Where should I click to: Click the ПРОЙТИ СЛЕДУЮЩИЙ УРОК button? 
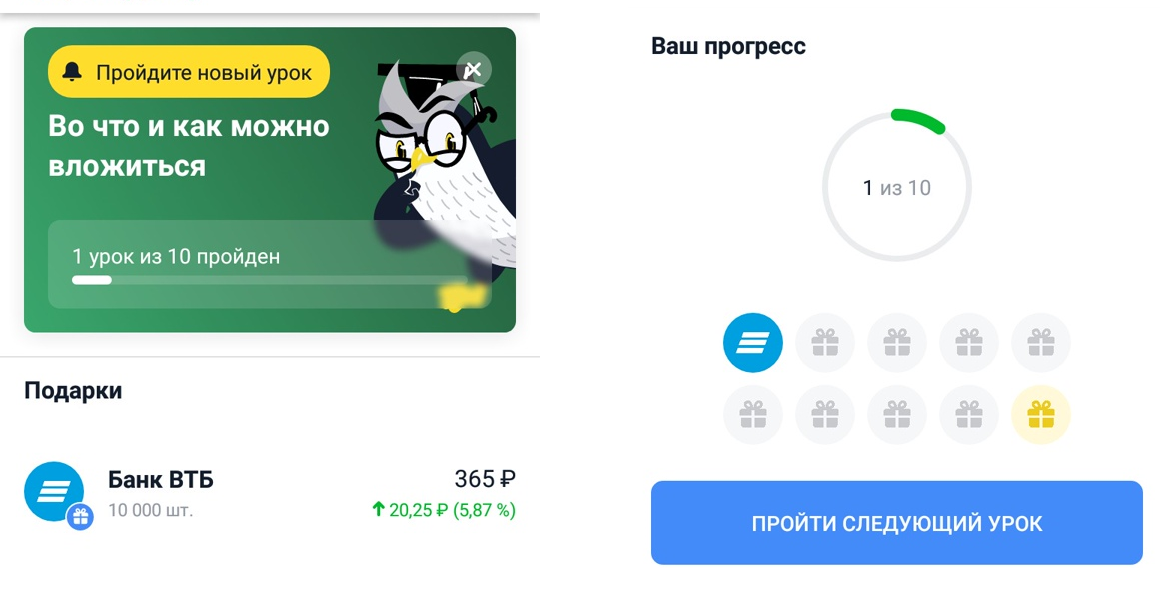(x=897, y=523)
